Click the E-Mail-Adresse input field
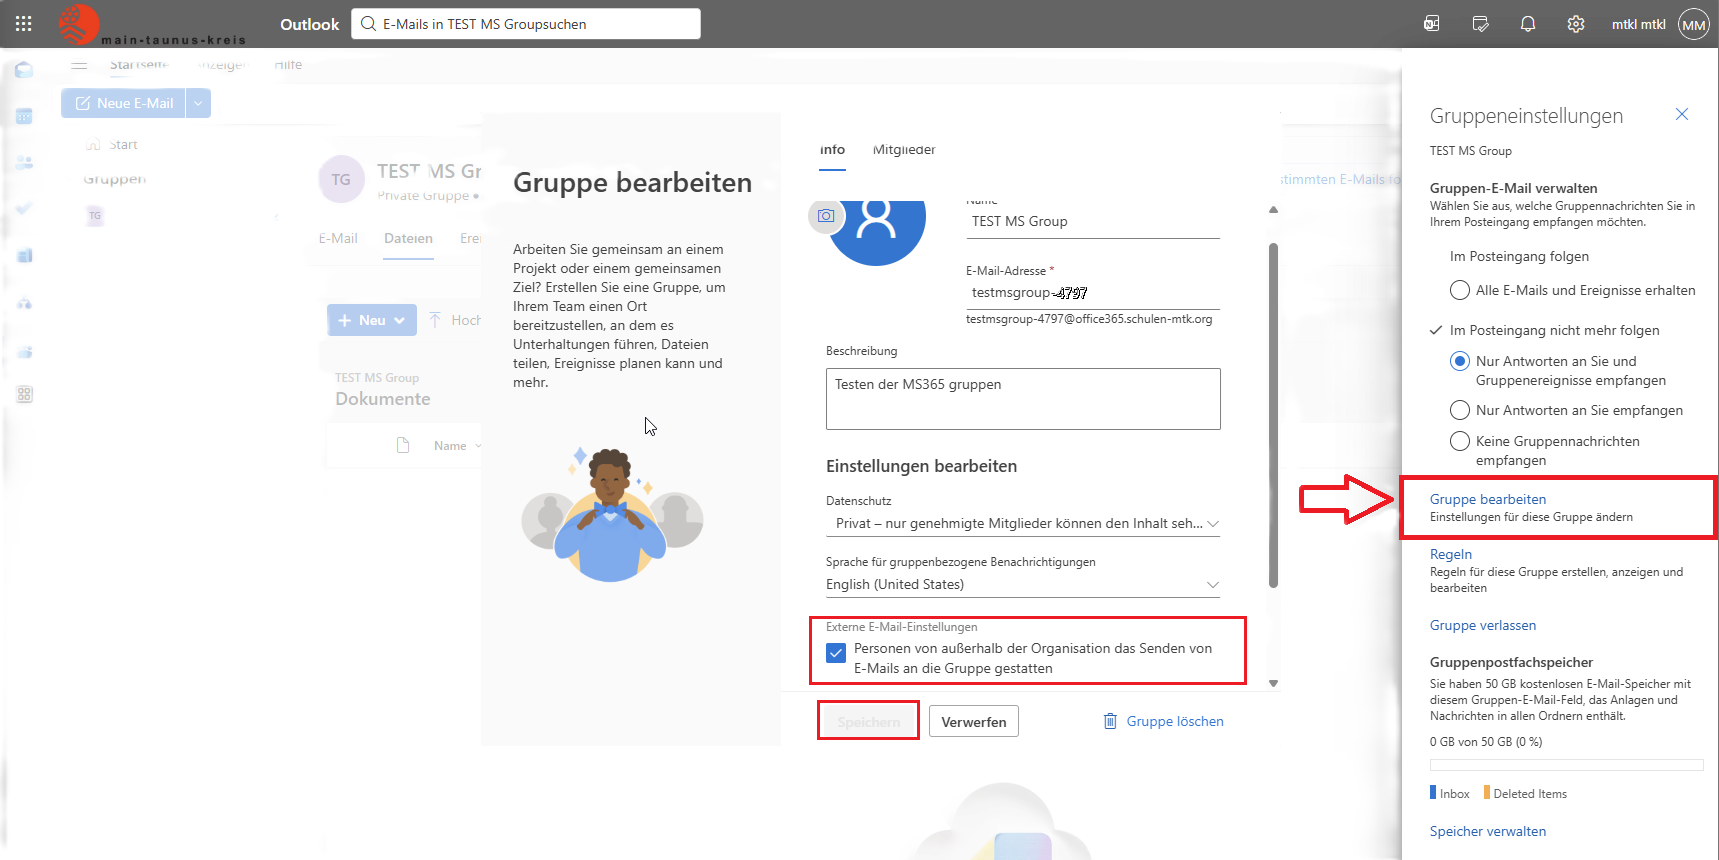 1093,293
